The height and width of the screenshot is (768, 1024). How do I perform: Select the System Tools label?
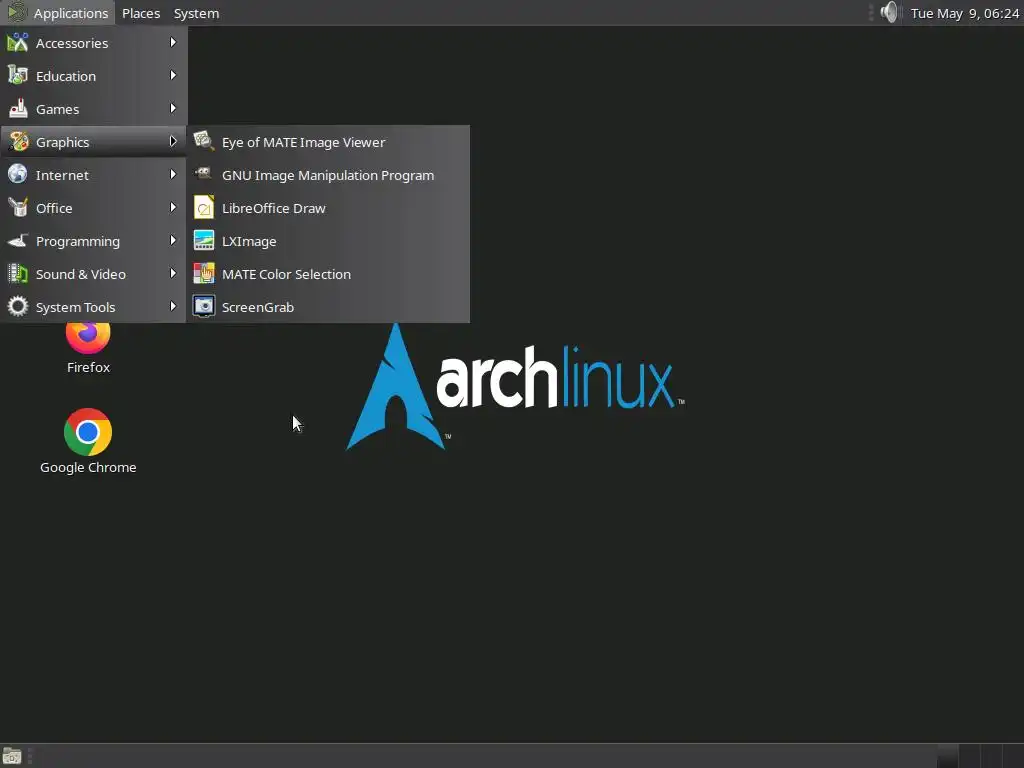[x=75, y=308]
